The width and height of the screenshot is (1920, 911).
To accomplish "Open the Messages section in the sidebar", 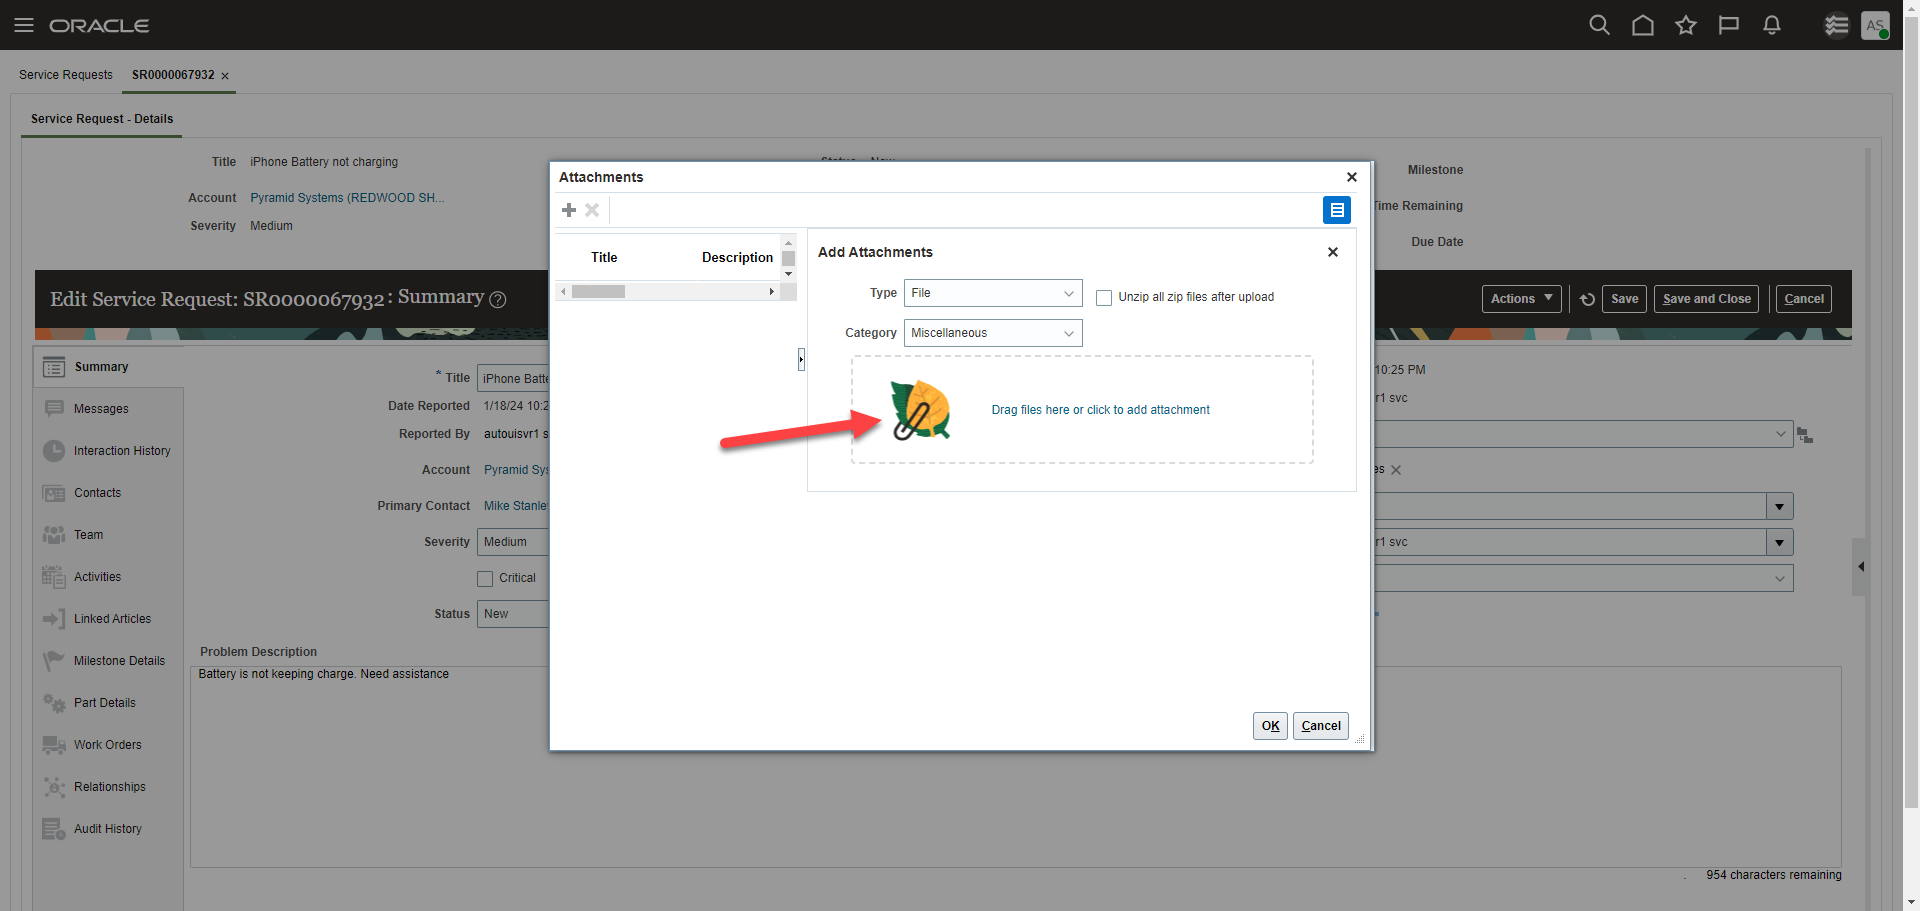I will [100, 408].
